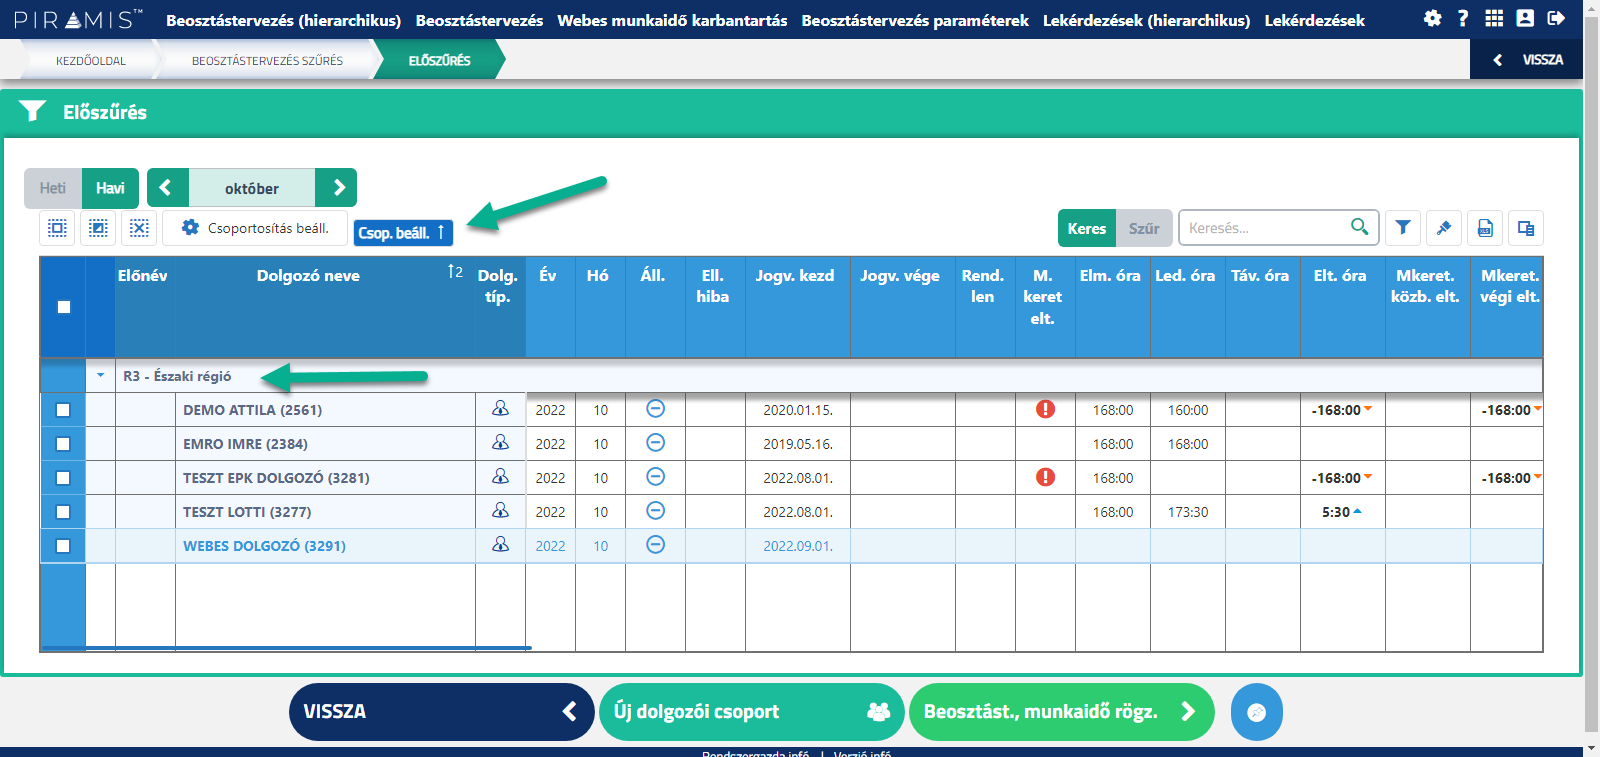
Task: Click the invert selection toolbar icon
Action: 98,228
